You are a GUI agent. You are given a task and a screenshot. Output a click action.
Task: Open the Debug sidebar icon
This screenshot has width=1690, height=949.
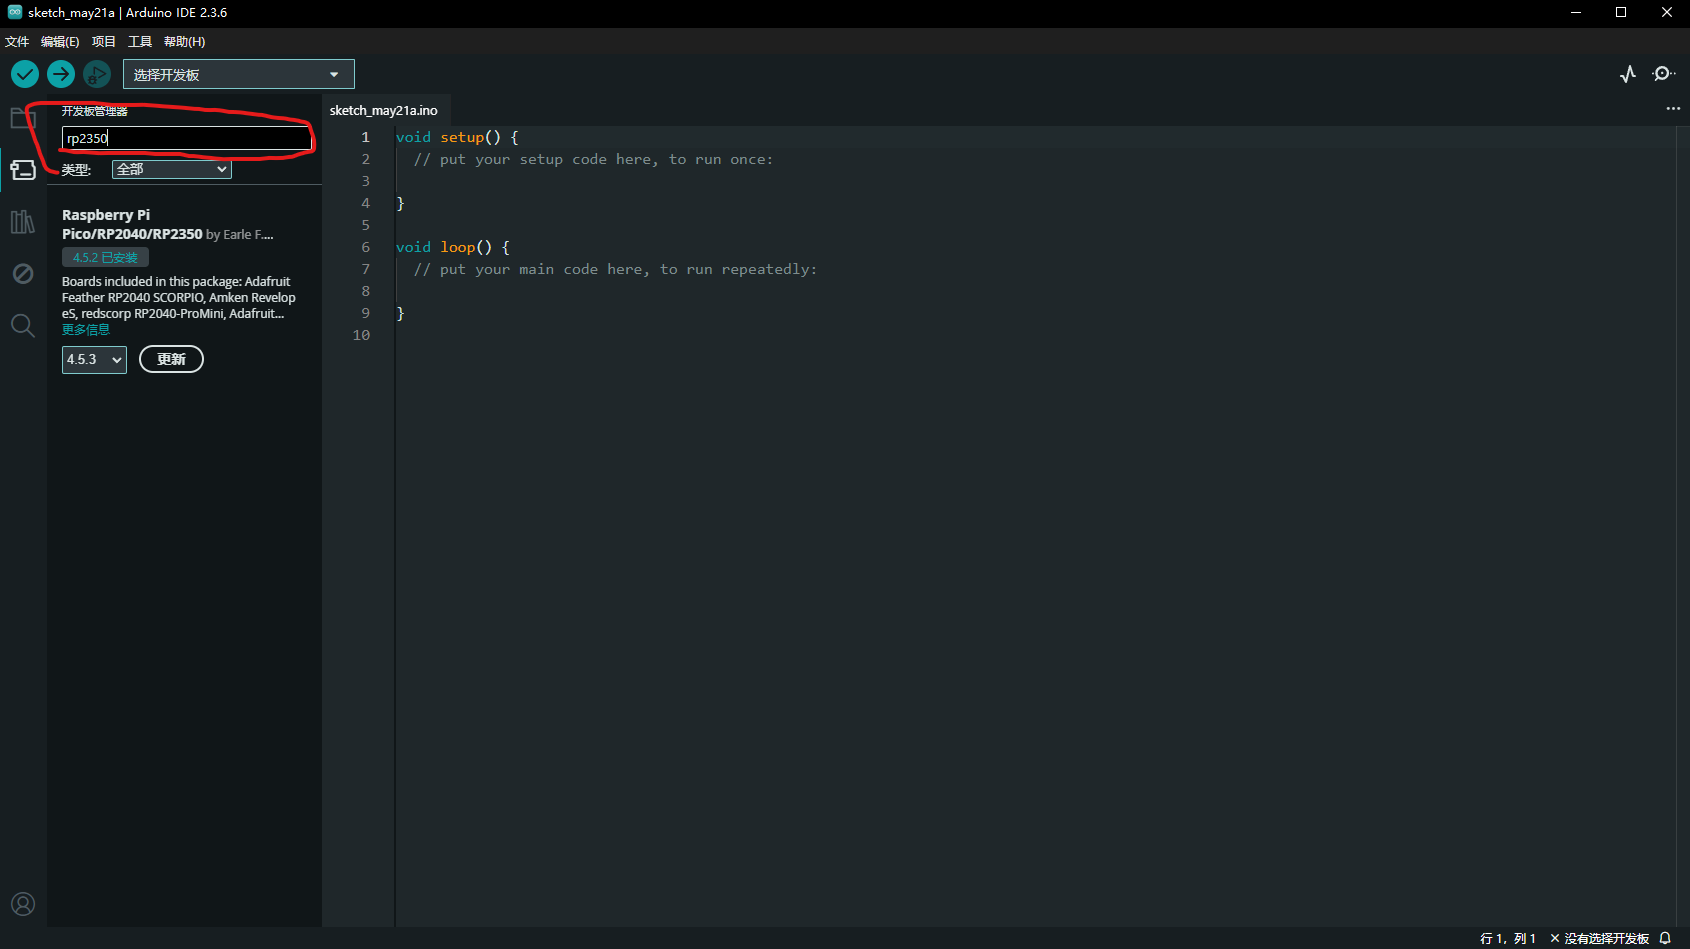pos(23,274)
